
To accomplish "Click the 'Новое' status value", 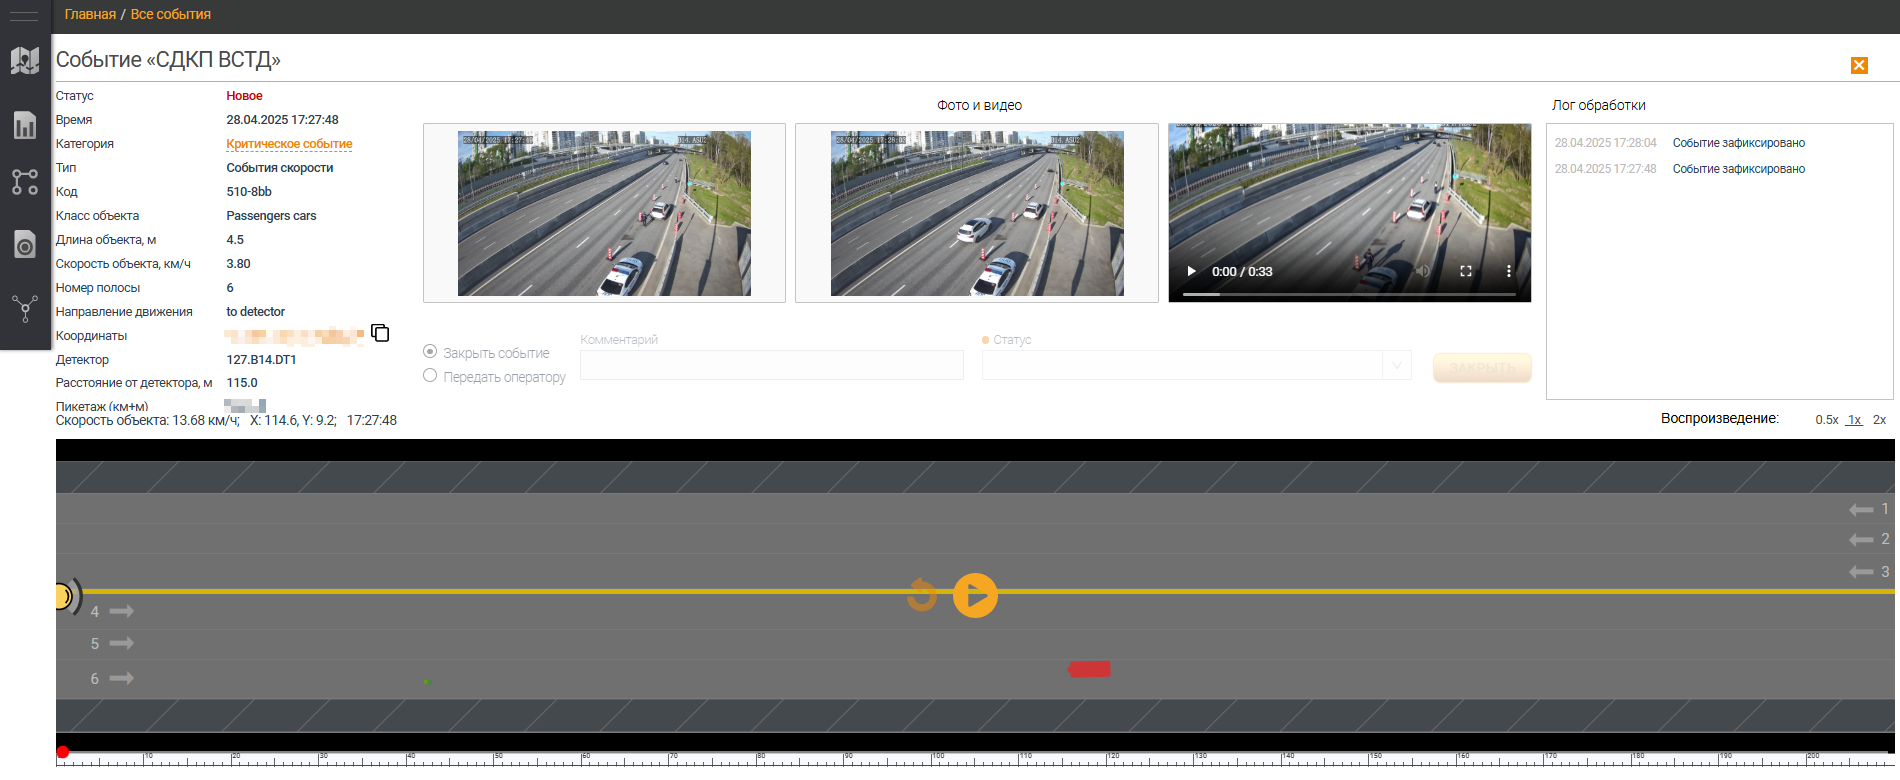I will (x=244, y=96).
